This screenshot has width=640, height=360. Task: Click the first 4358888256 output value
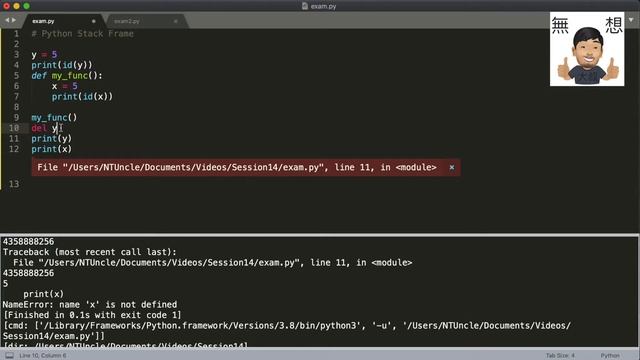point(28,242)
